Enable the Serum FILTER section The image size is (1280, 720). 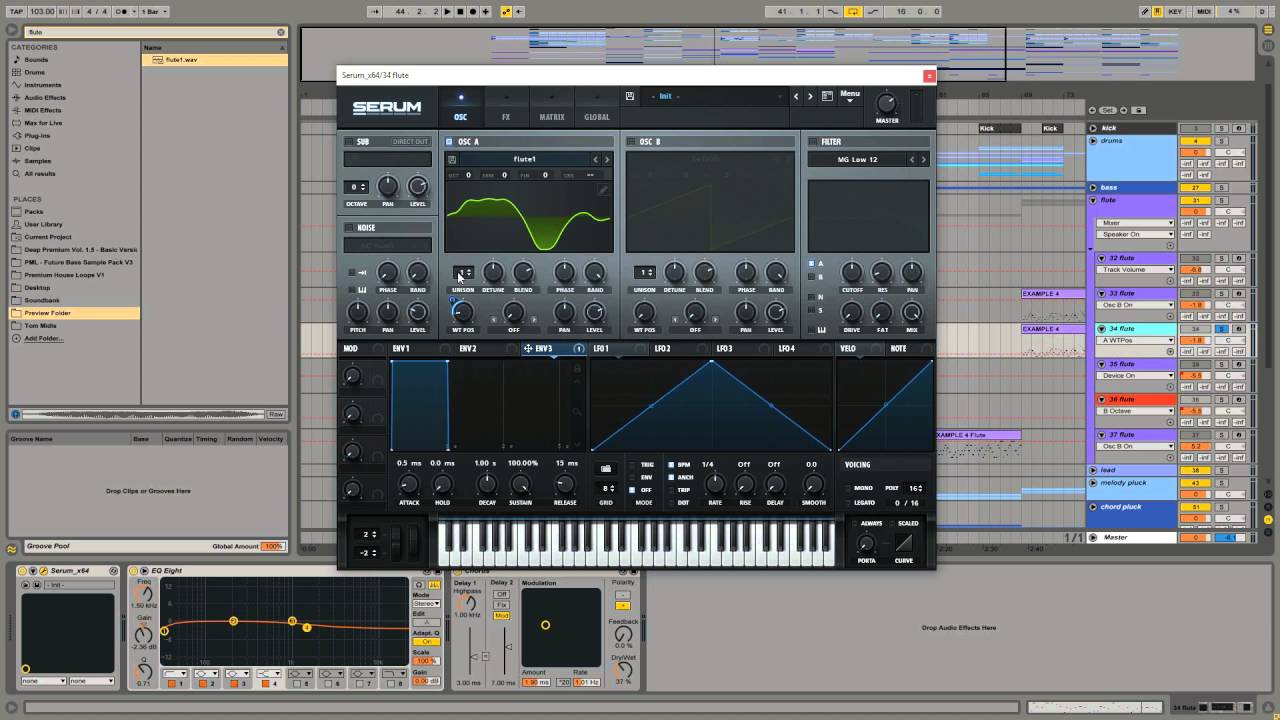pos(812,142)
